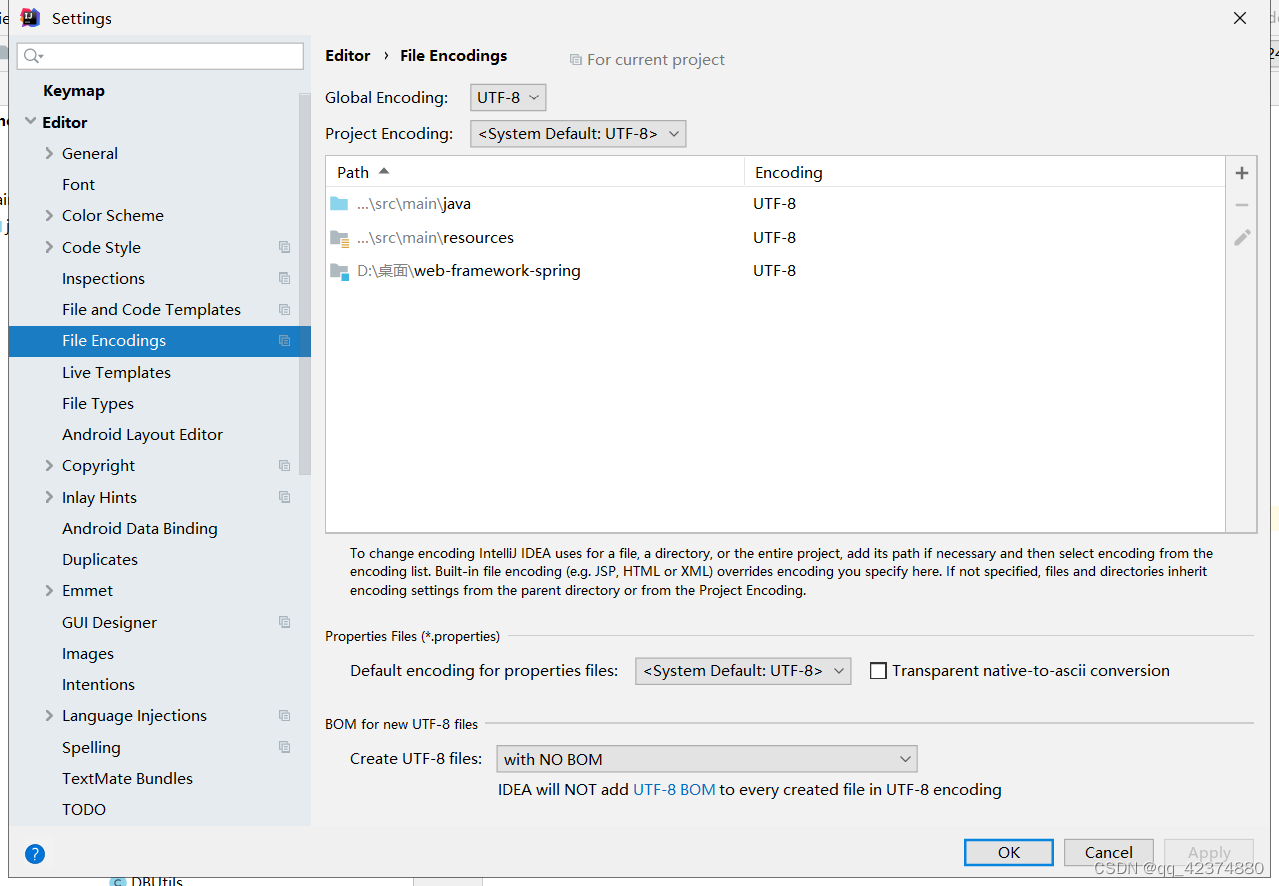Click the resources folder icon
This screenshot has width=1279, height=886.
pyautogui.click(x=339, y=238)
